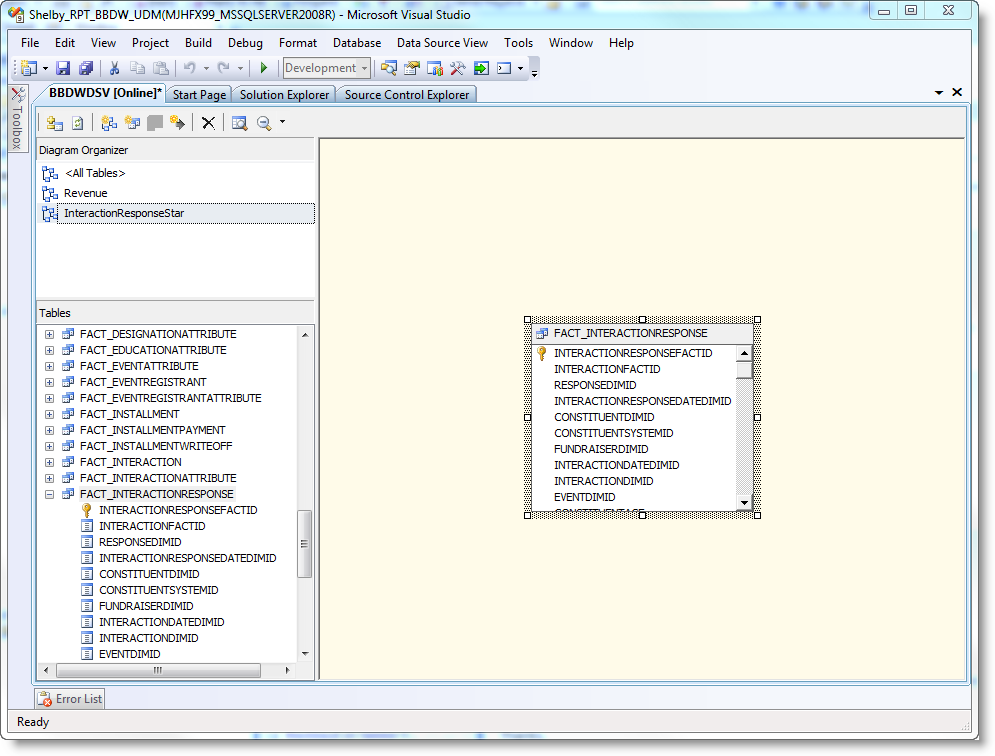
Task: Open the New Project dropdown arrow
Action: (x=45, y=69)
